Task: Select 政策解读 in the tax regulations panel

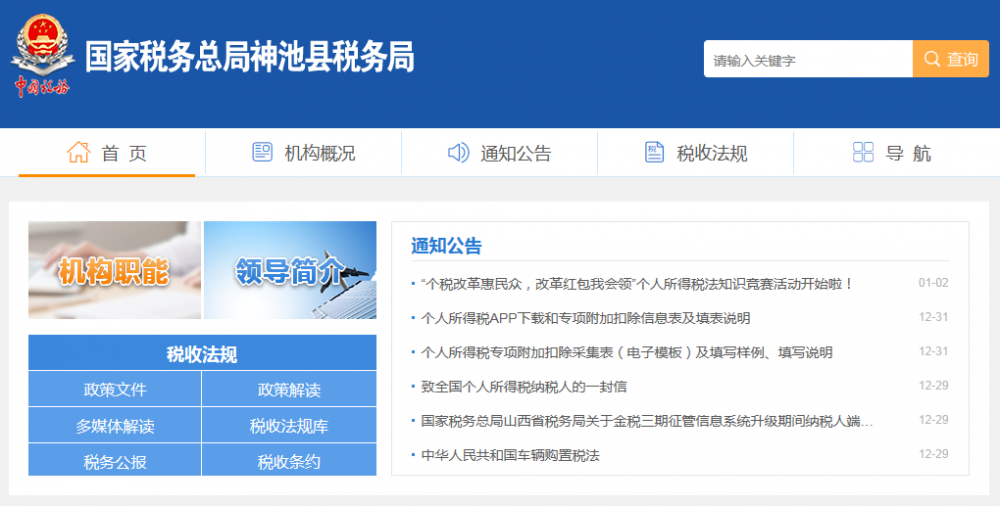Action: (x=289, y=389)
